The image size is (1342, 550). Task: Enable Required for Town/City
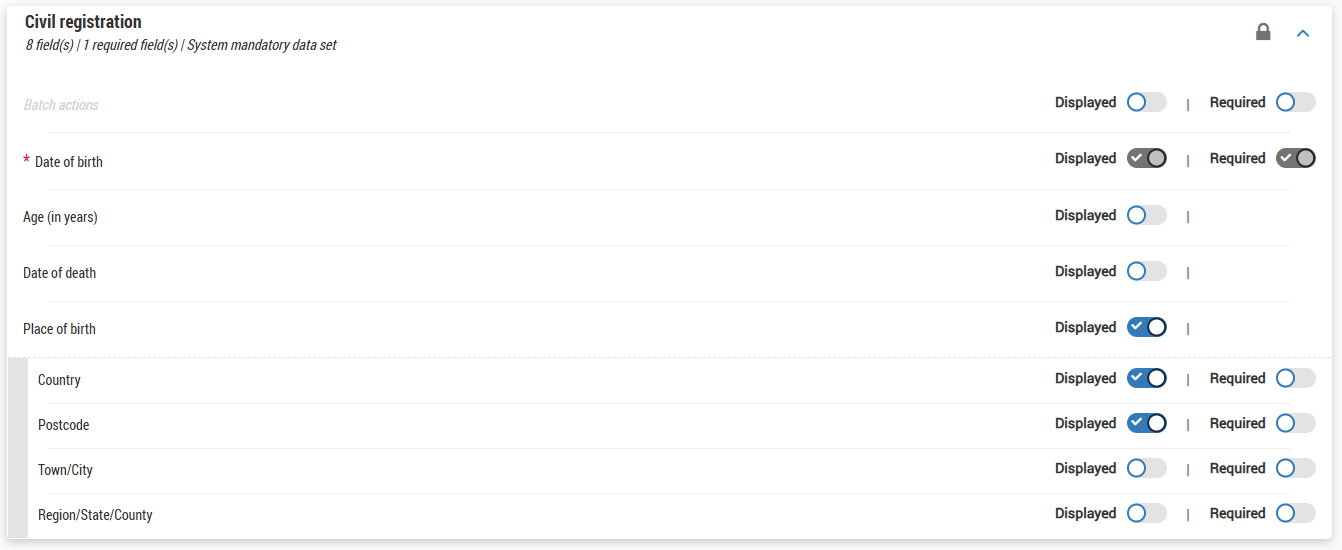click(1295, 468)
